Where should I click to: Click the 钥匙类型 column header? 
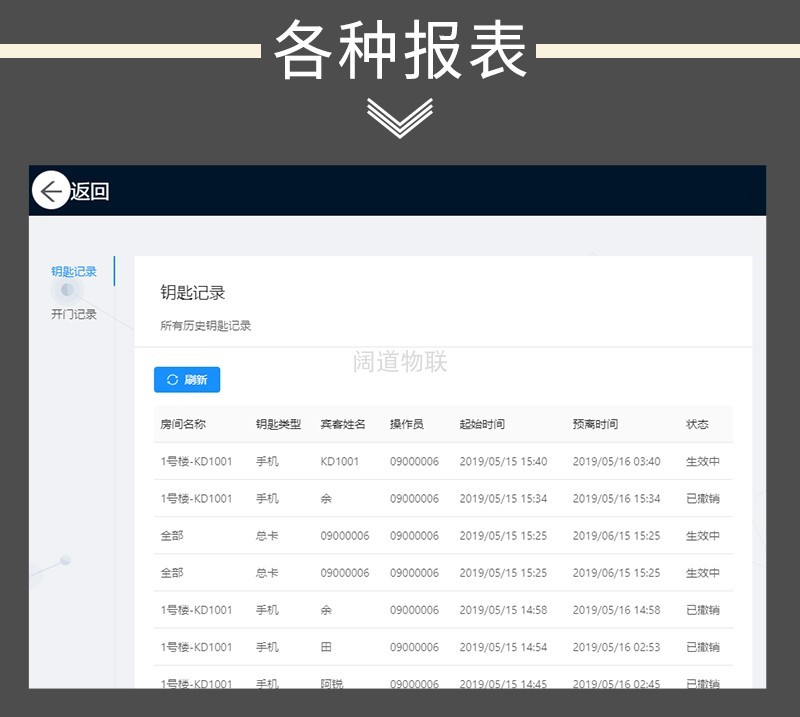tap(279, 424)
